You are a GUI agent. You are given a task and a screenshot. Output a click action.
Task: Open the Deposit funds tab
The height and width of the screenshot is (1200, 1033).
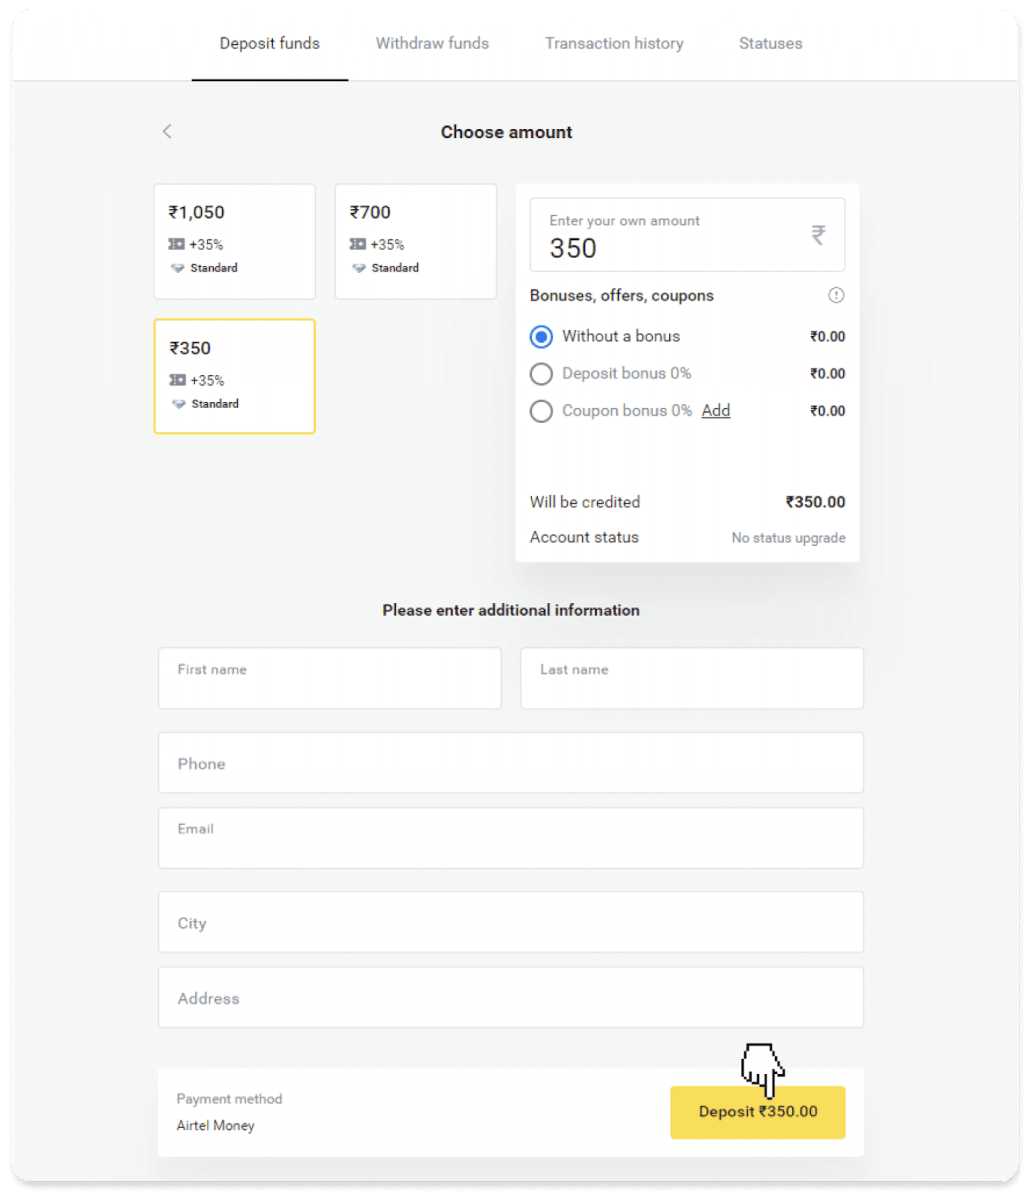pos(270,43)
